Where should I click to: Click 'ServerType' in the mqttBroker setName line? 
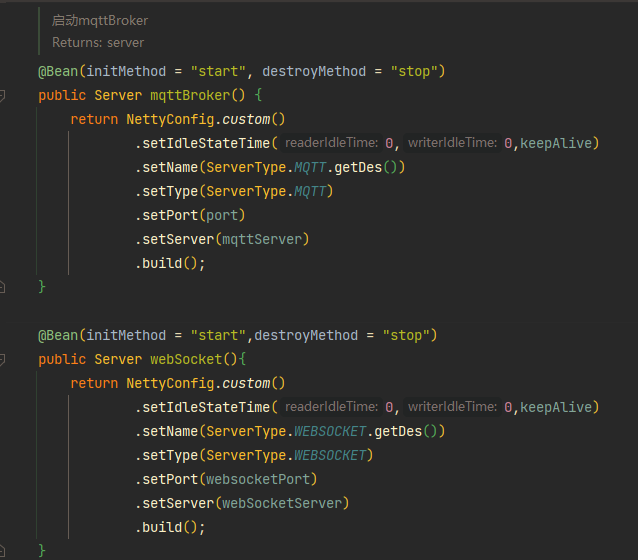pos(246,167)
